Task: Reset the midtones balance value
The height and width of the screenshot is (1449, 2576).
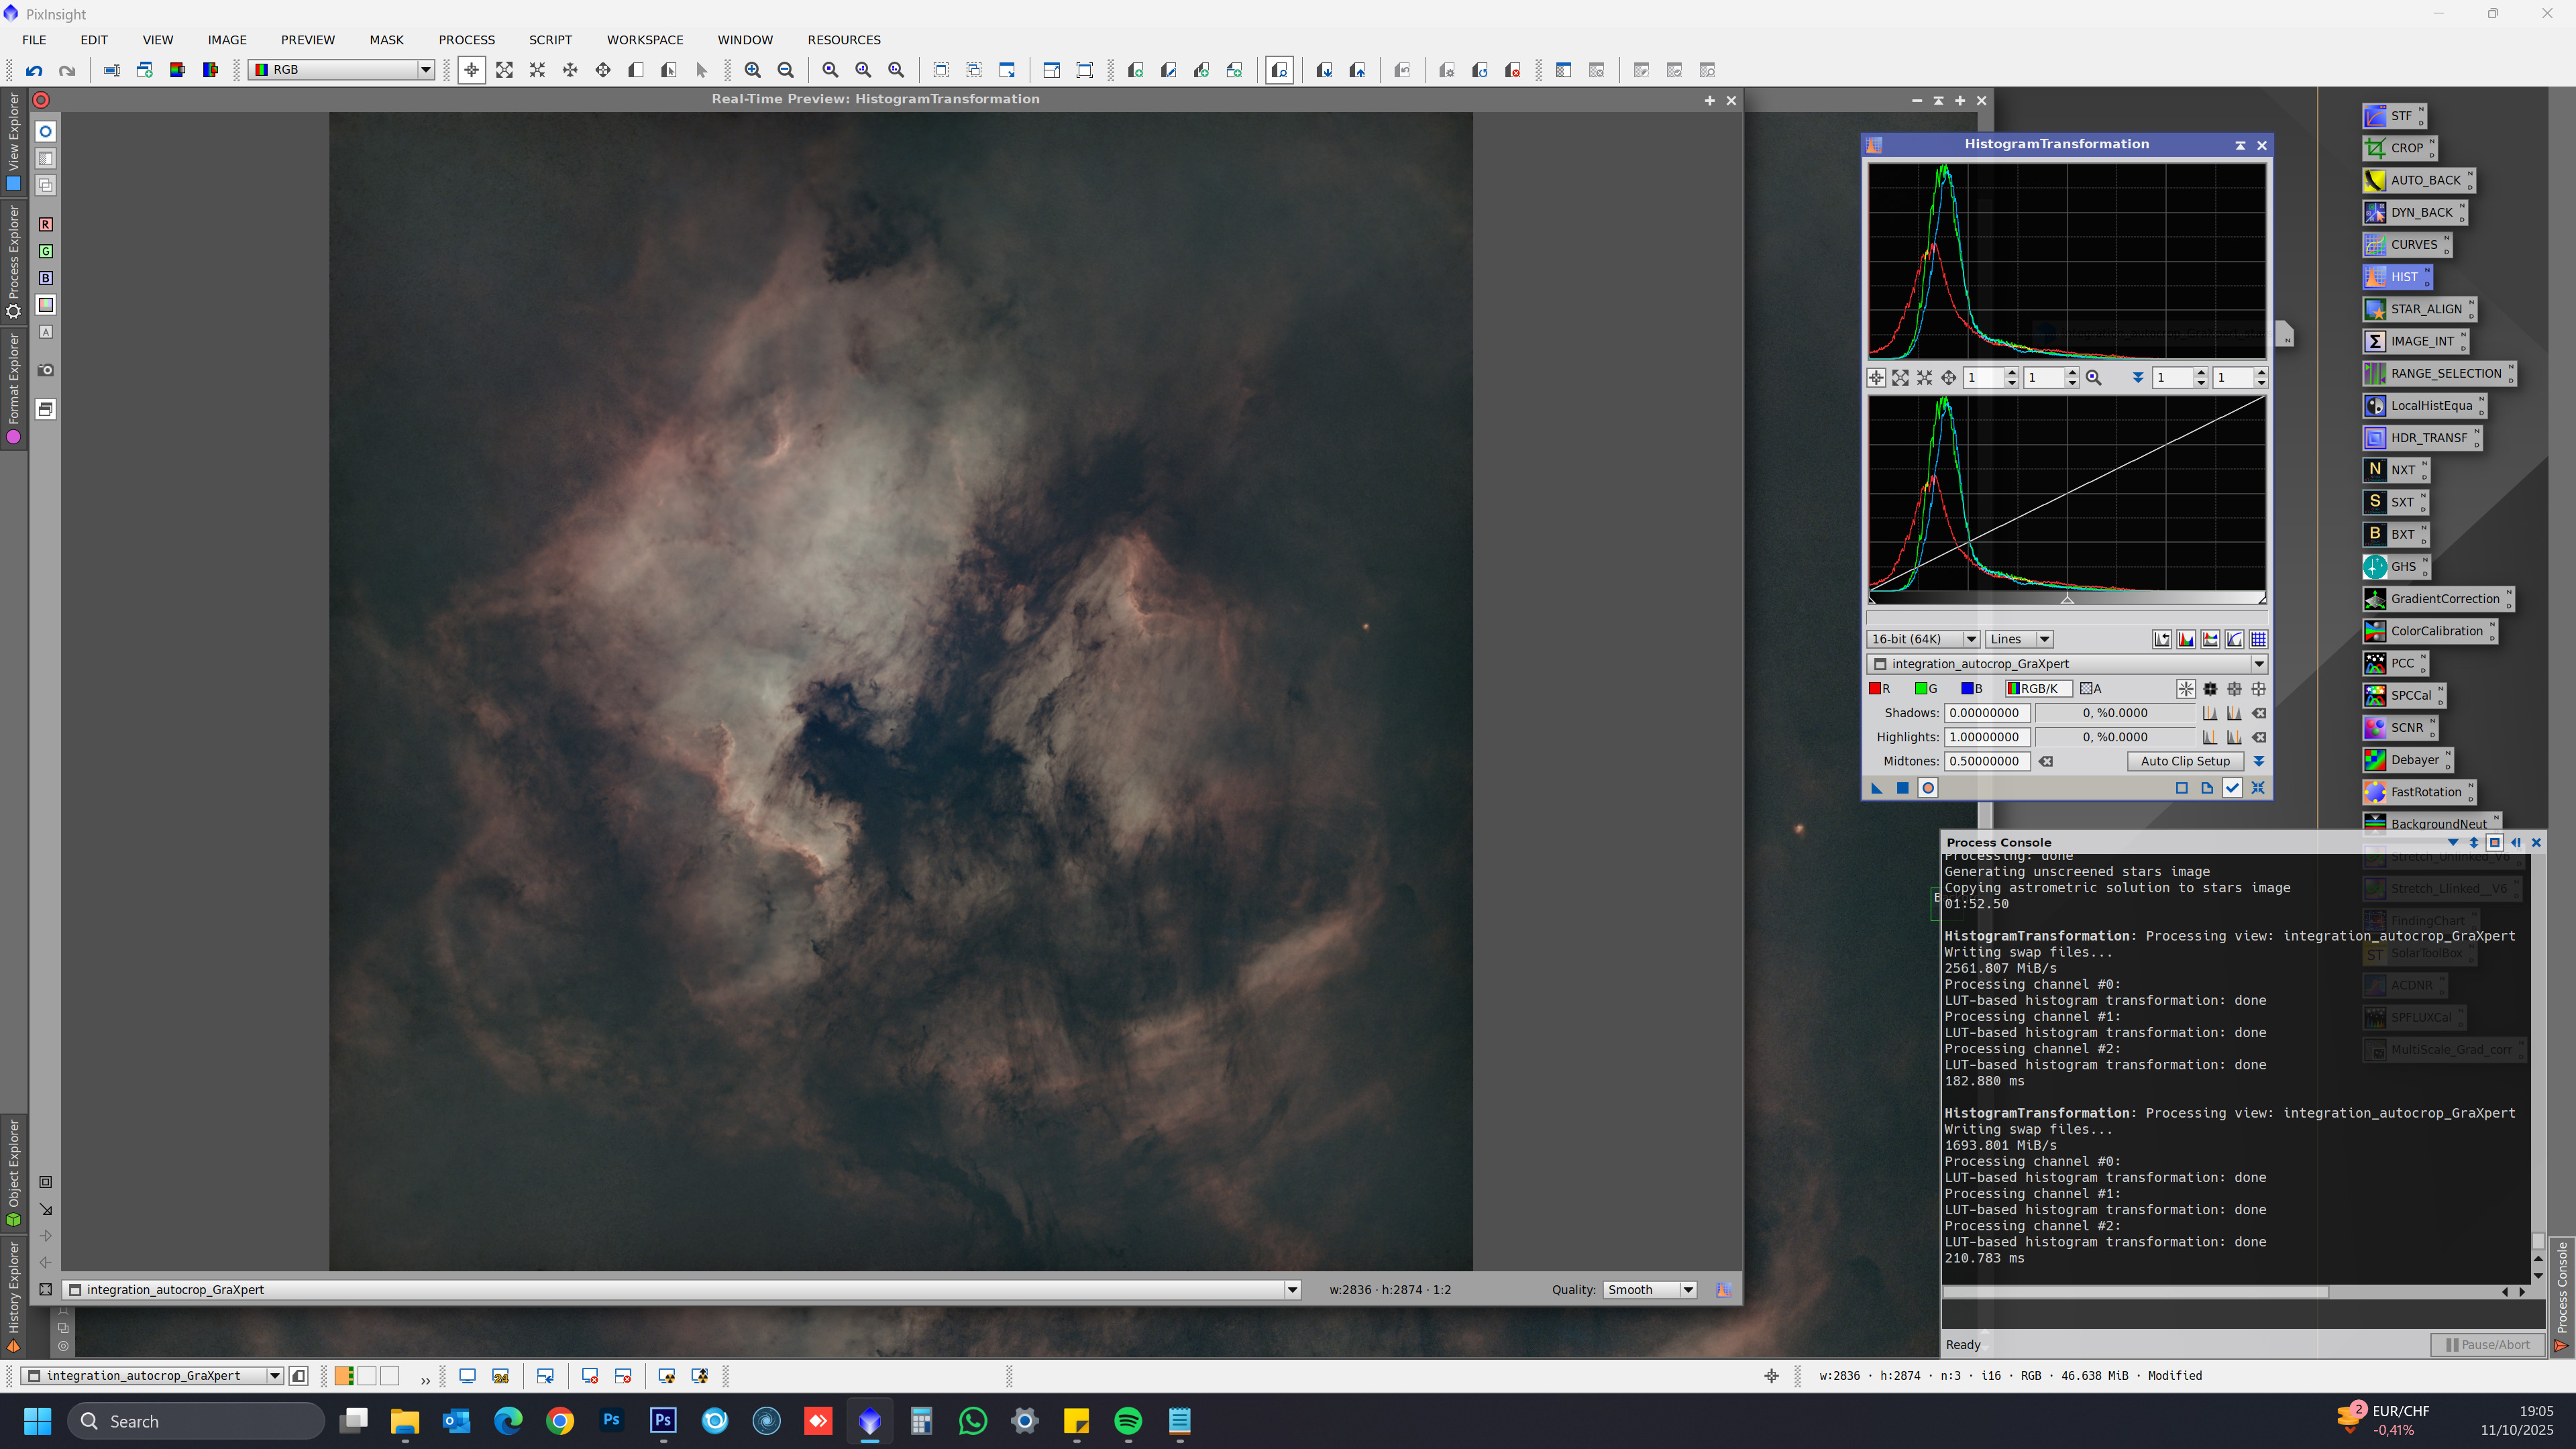Action: (x=2046, y=762)
